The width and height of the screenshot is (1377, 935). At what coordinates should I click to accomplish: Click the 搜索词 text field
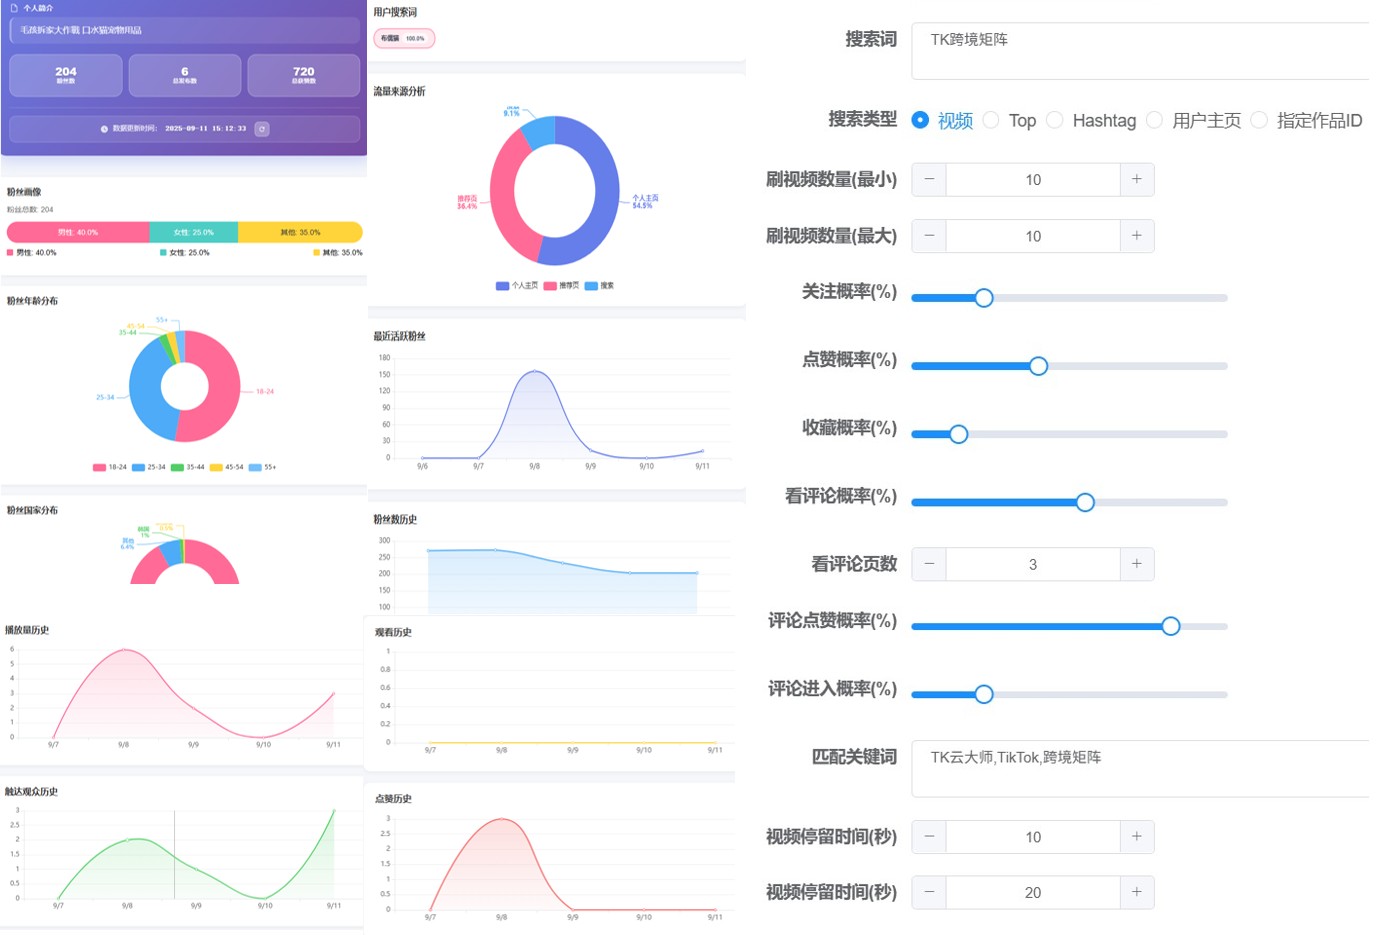click(x=1140, y=51)
